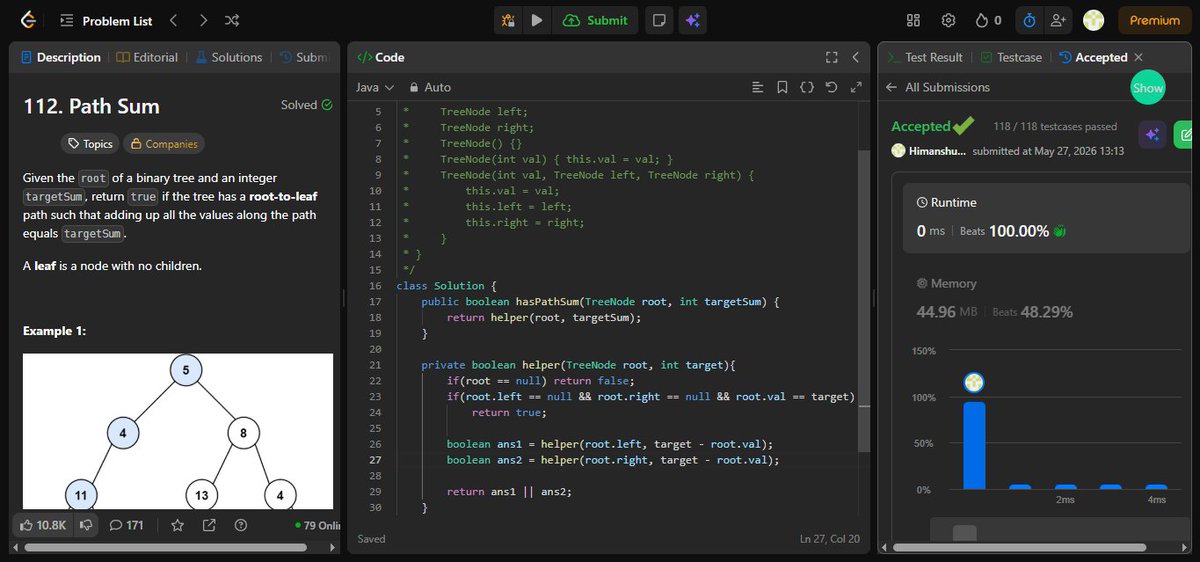Viewport: 1200px width, 562px height.
Task: Click the share icon under the description
Action: point(209,525)
